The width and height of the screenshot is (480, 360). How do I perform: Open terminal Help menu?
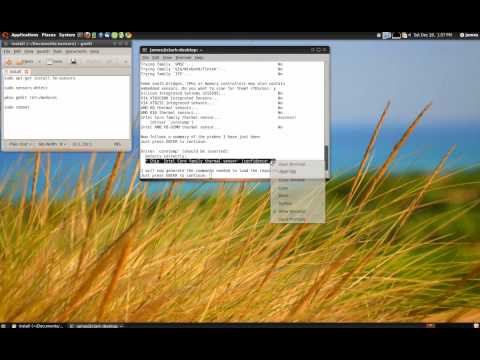point(199,58)
